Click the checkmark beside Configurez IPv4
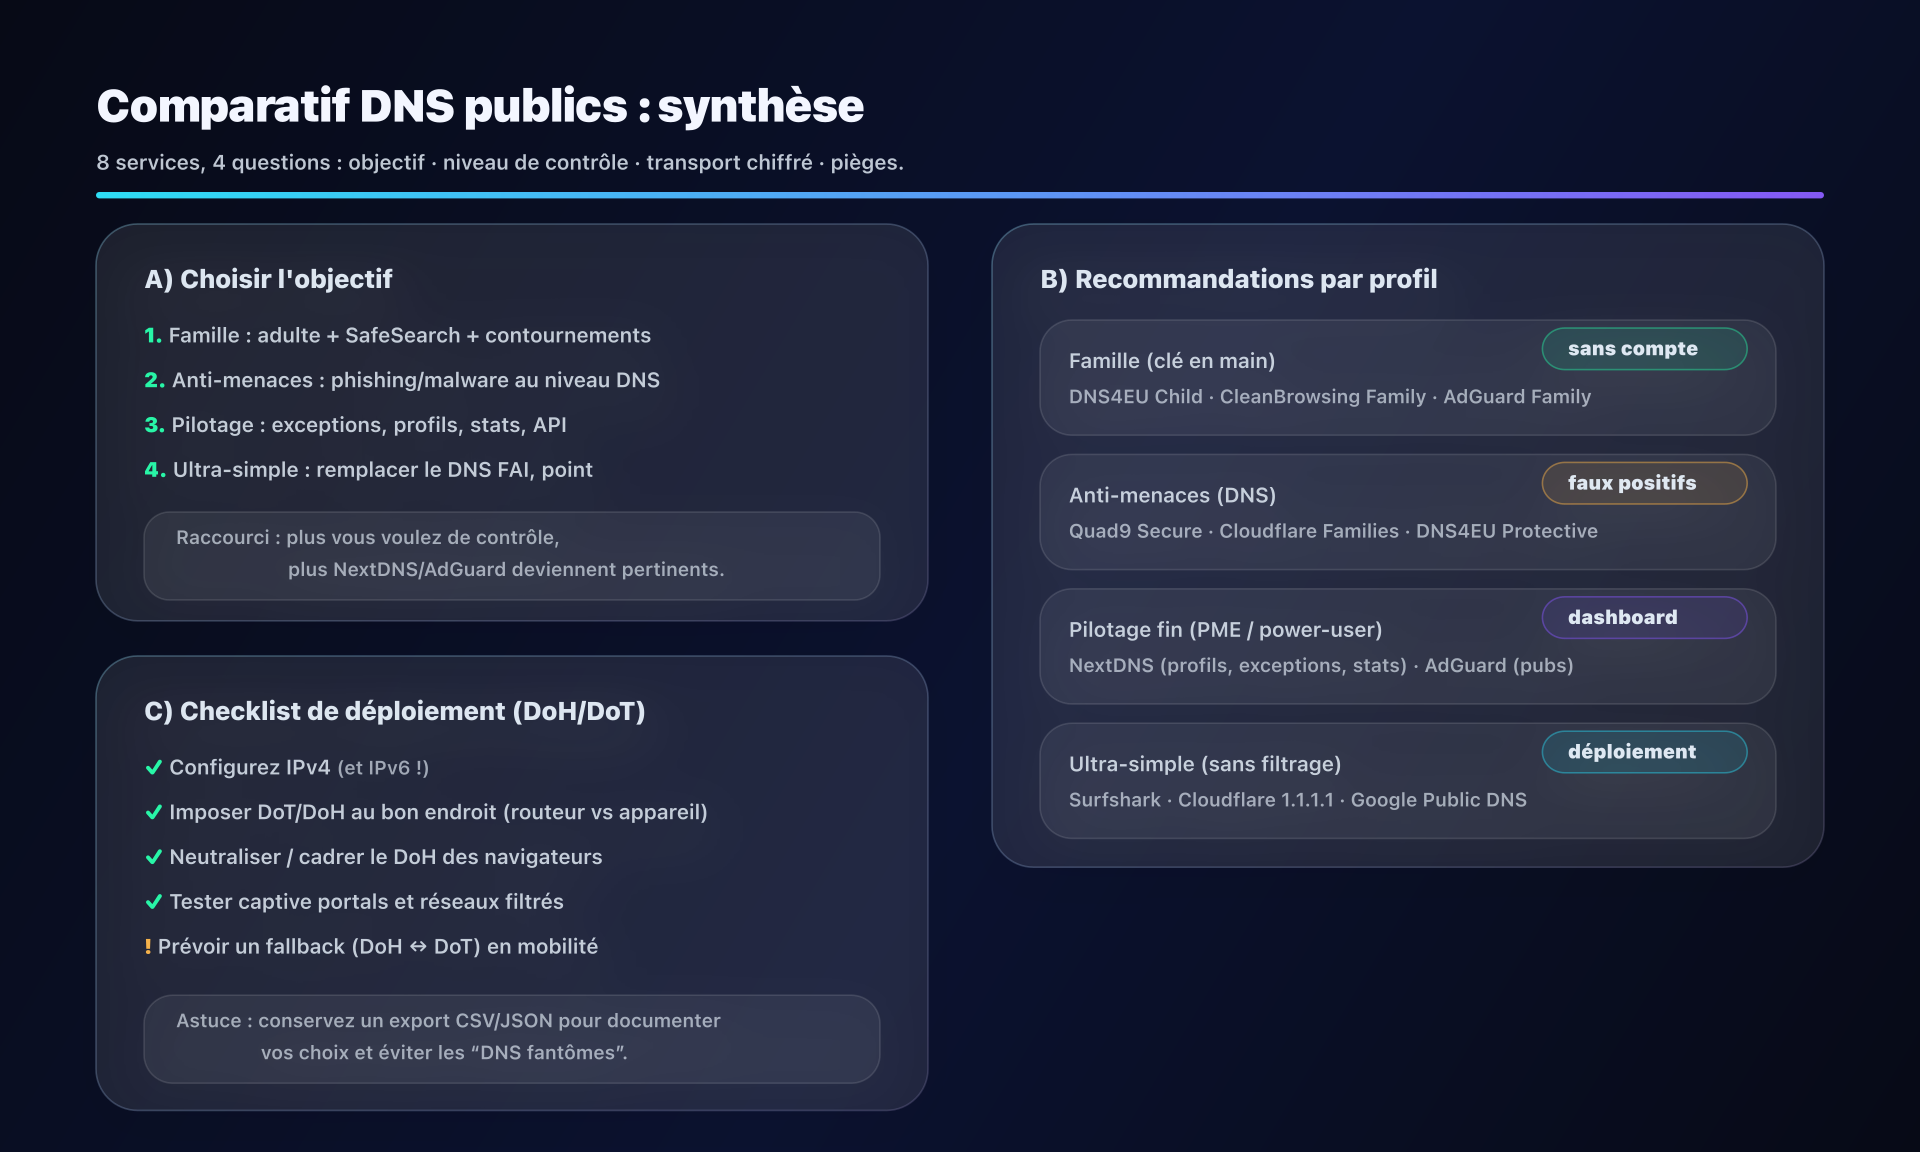 point(154,768)
